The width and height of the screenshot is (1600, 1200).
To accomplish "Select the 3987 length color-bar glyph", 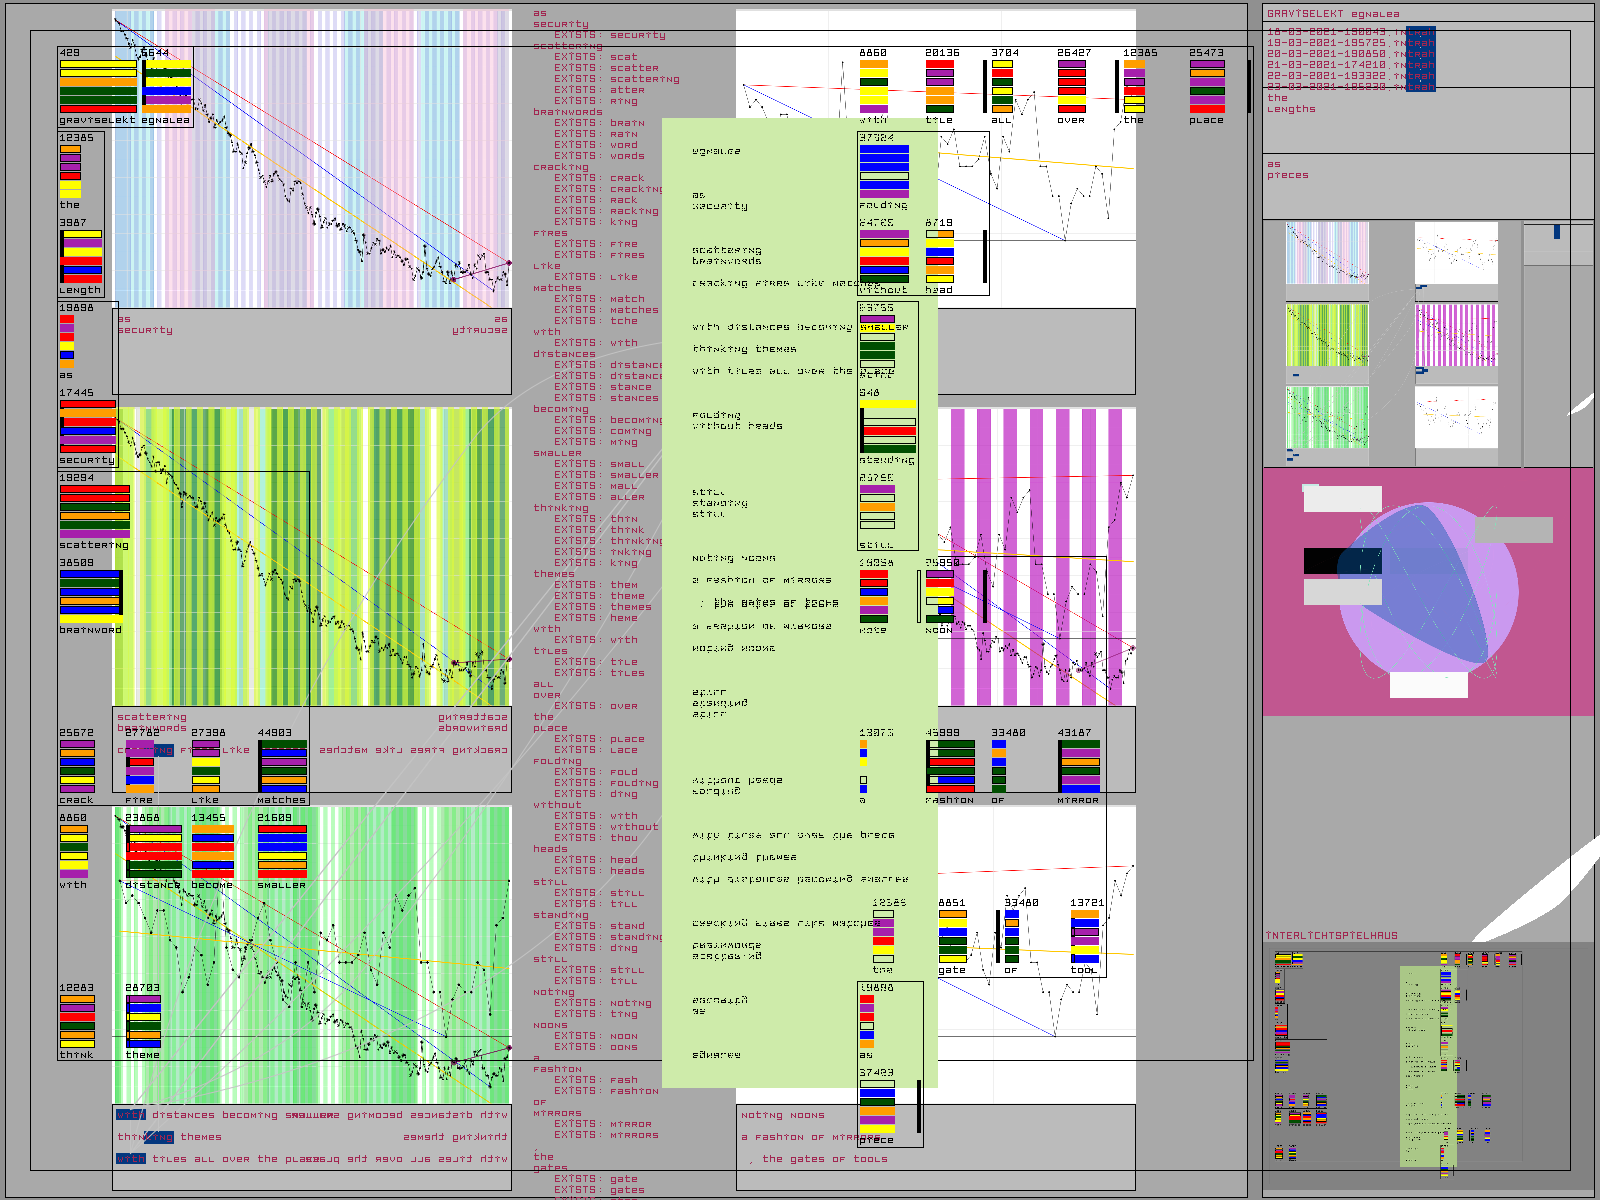I will (x=81, y=257).
